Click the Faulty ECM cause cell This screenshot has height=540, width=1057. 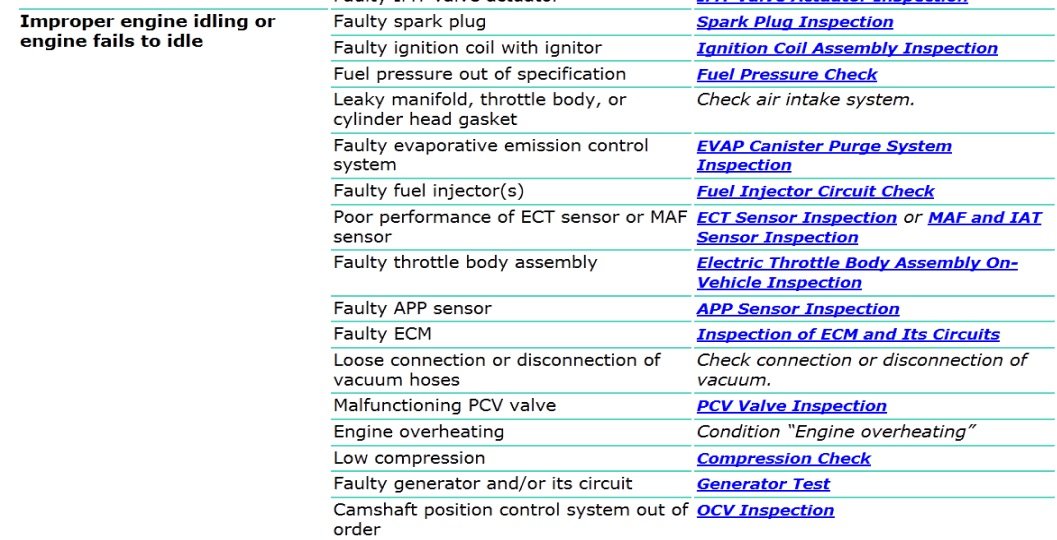tap(511, 334)
